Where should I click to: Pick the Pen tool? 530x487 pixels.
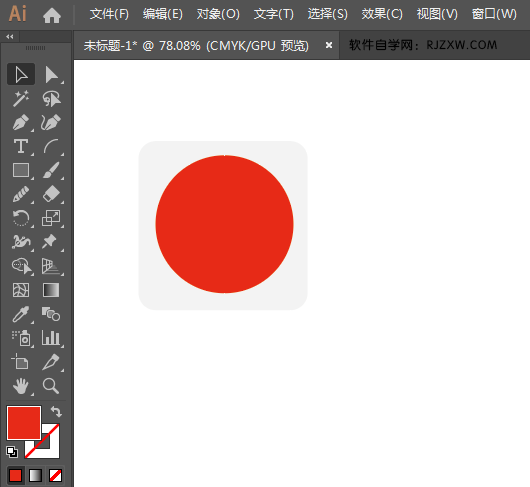click(21, 122)
